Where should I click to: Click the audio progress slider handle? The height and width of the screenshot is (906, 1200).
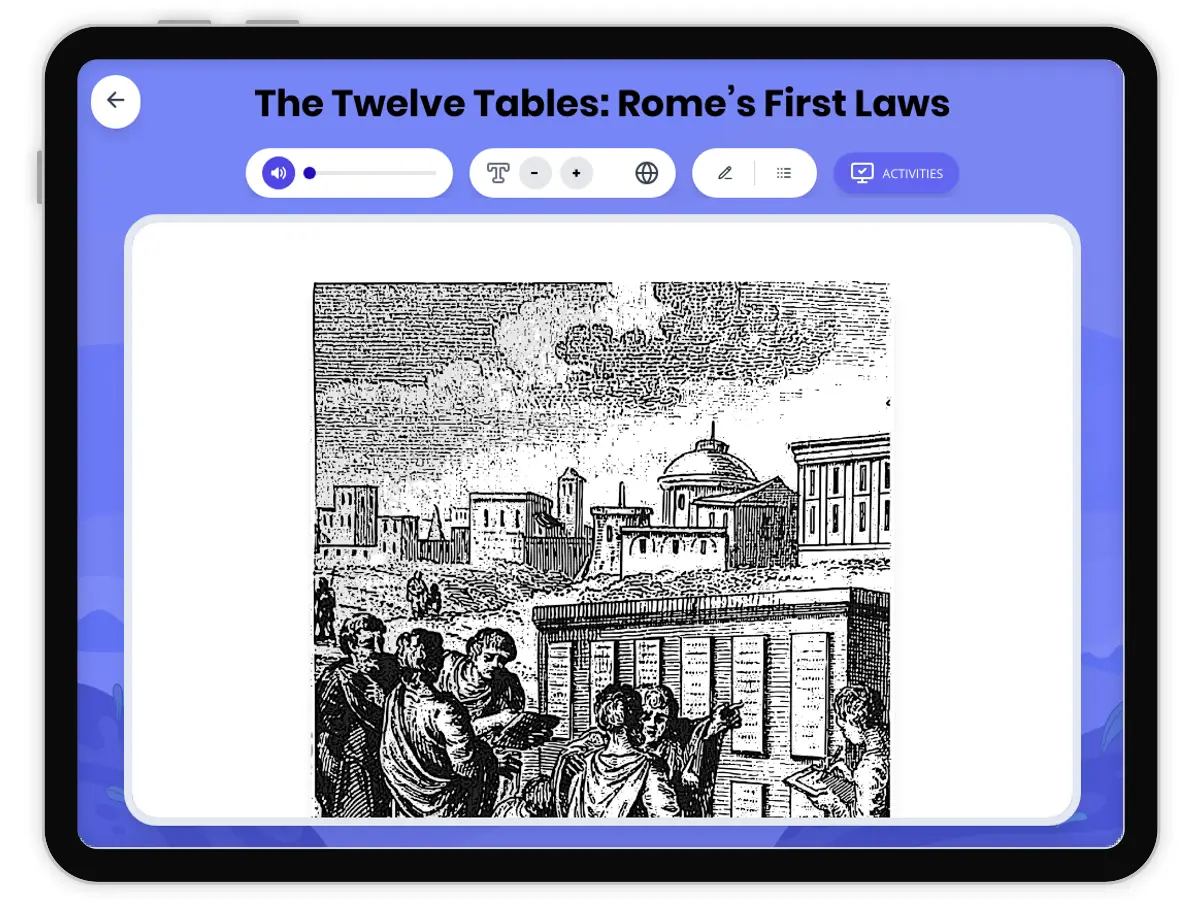[310, 173]
